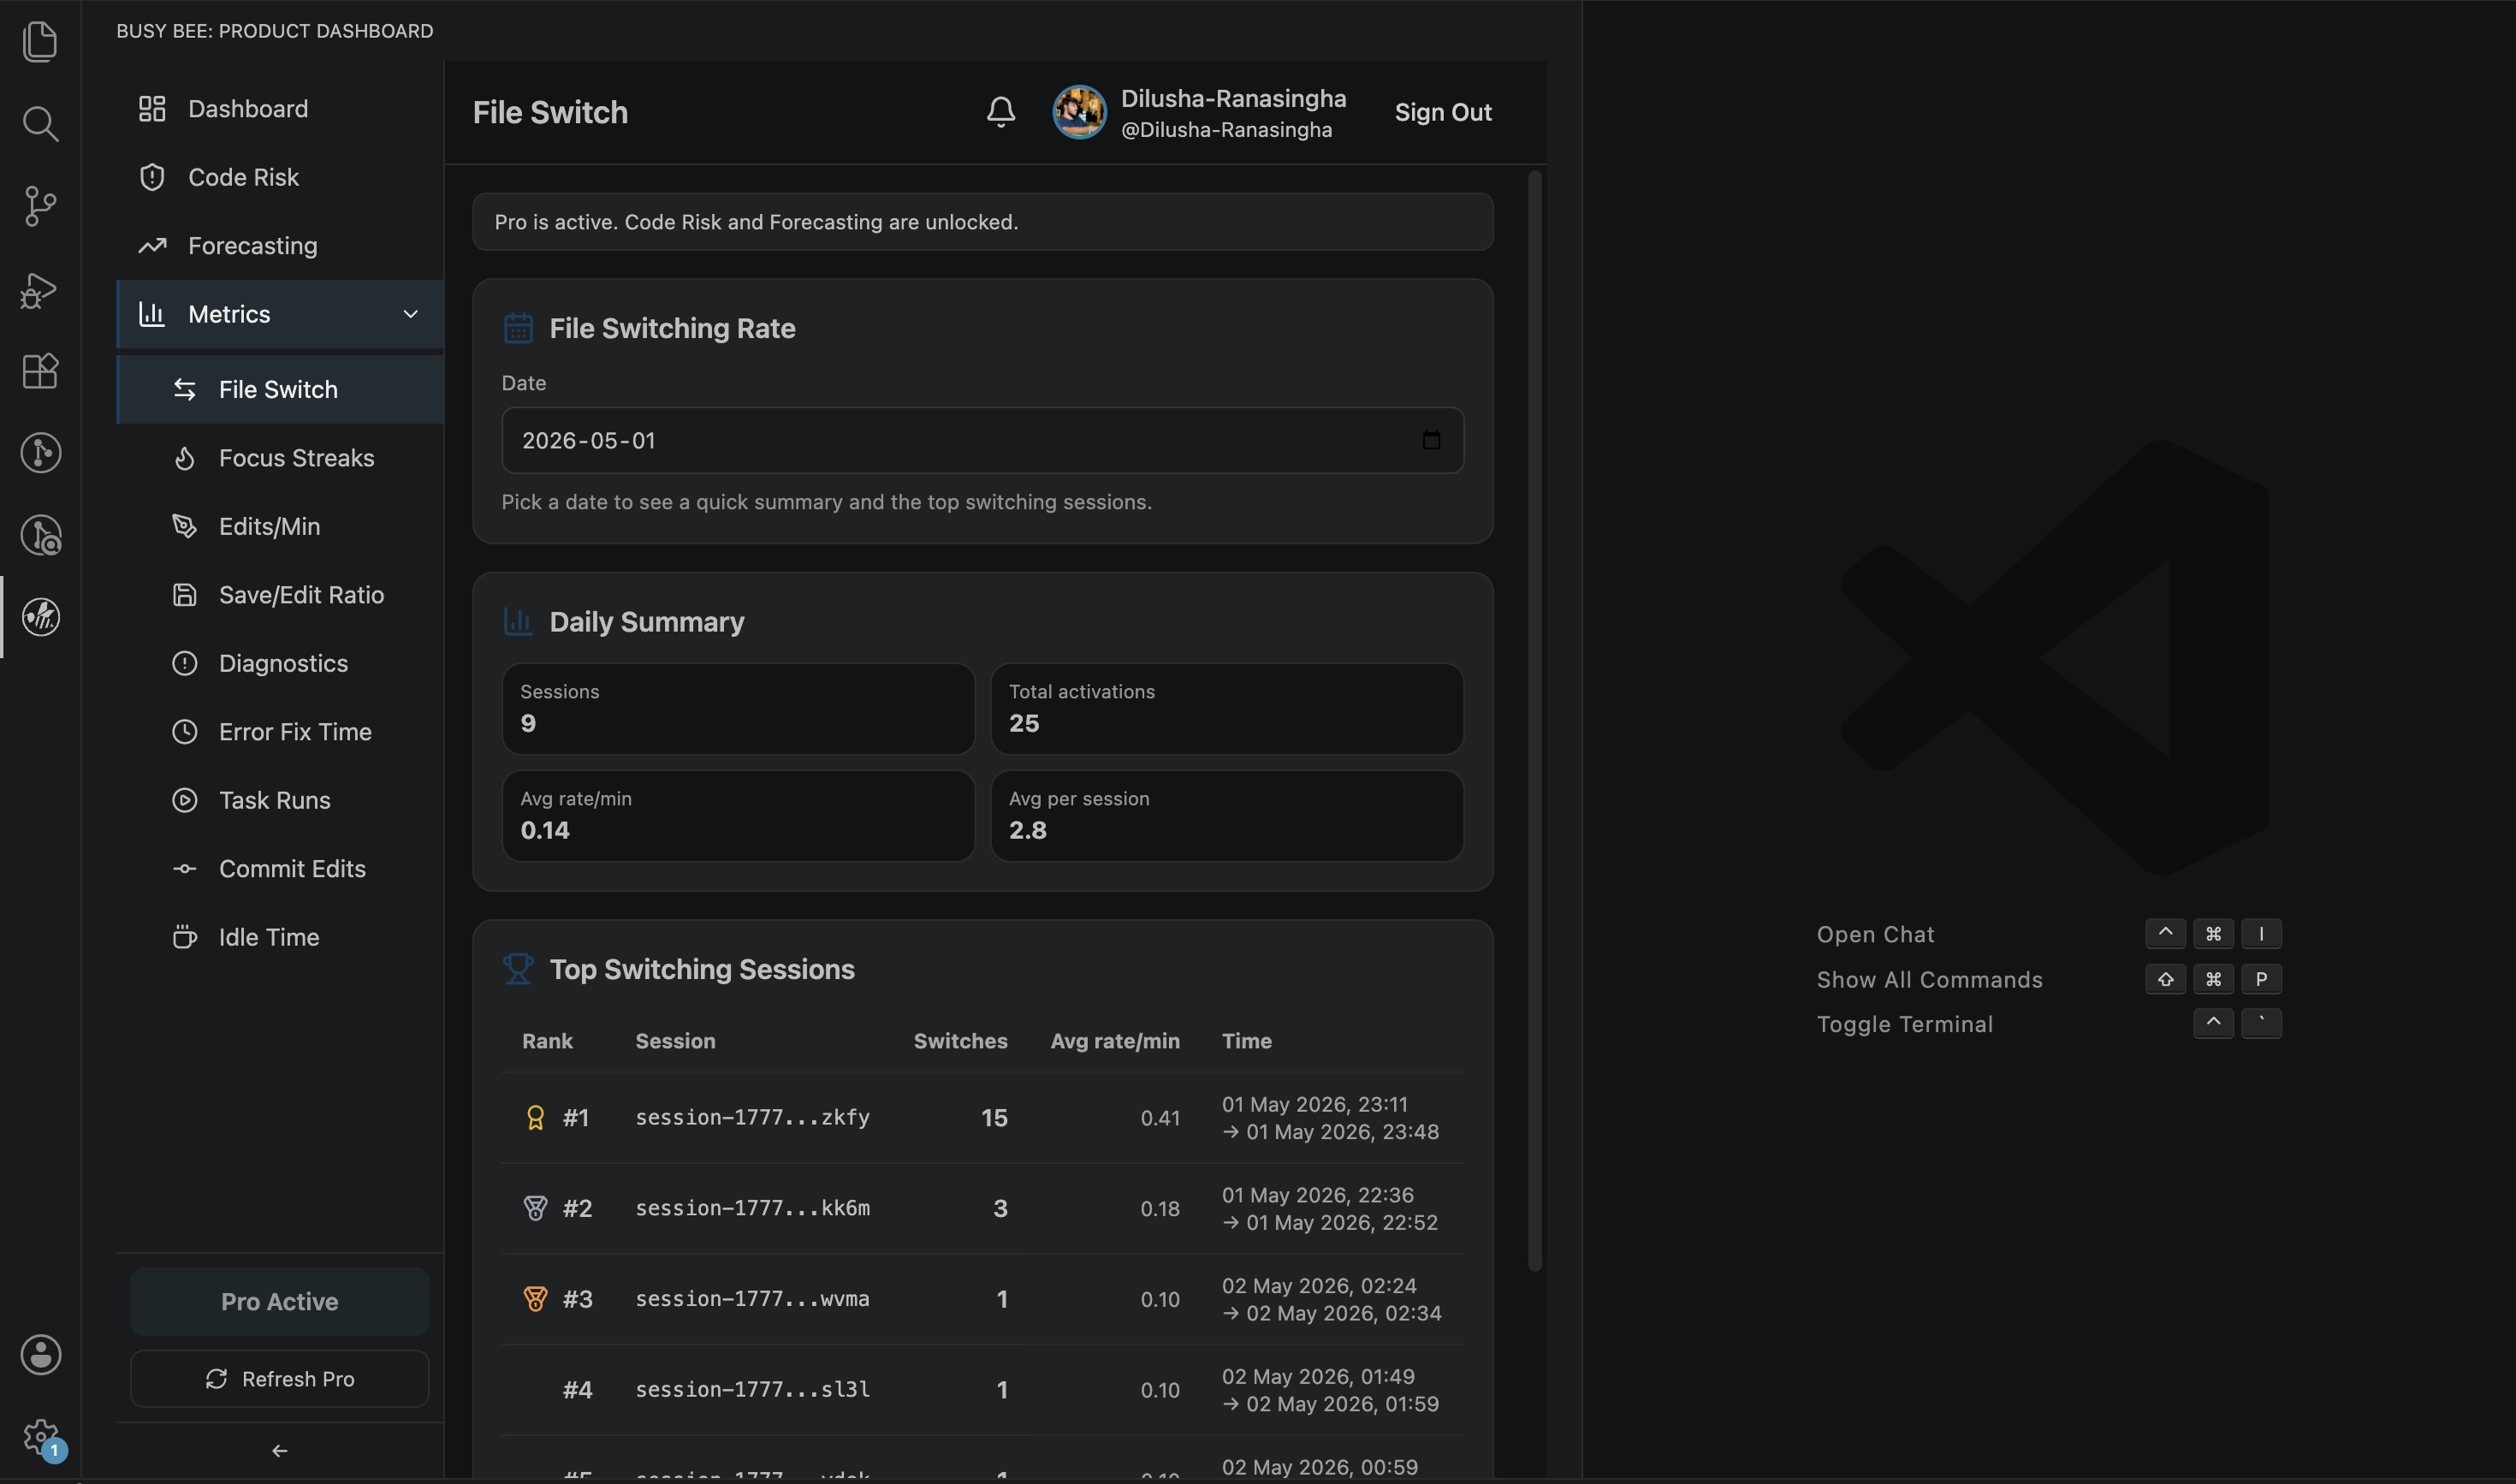Screen dimensions: 2516x1484
Task: Click the Sign Out button
Action: coord(1443,112)
